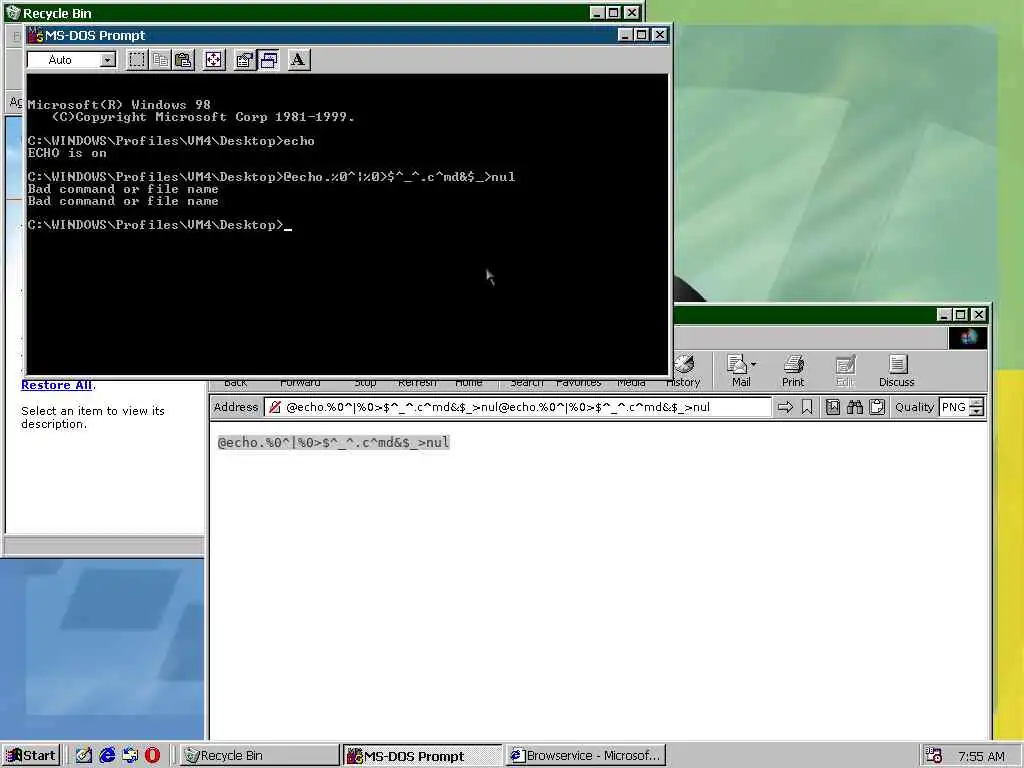Click the Copy icon in MS-DOS Prompt toolbar
1024x768 pixels.
tap(160, 60)
